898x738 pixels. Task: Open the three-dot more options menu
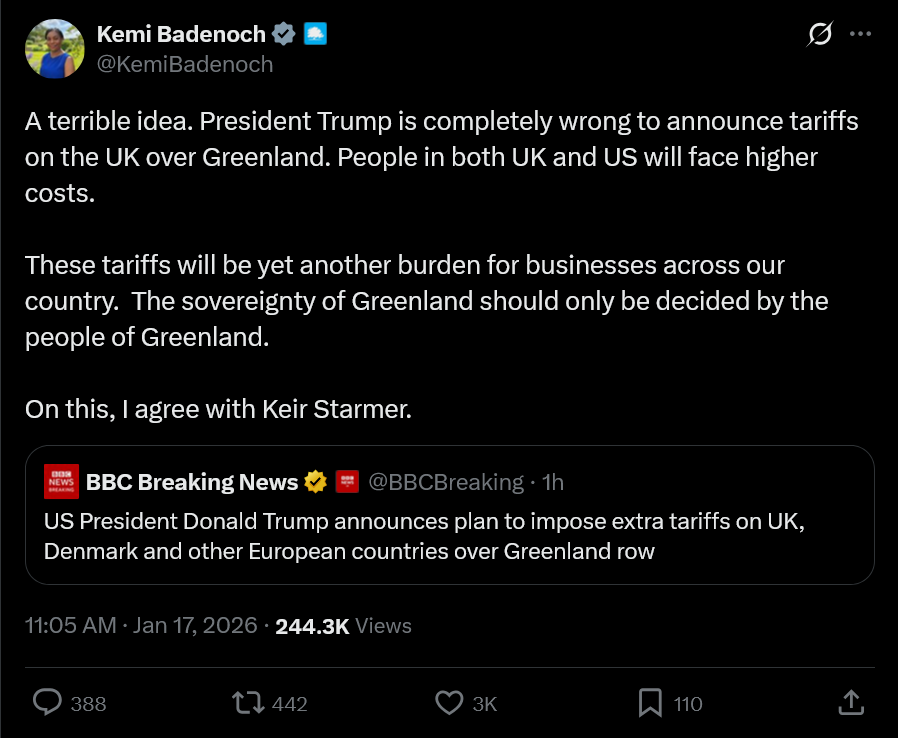click(860, 34)
